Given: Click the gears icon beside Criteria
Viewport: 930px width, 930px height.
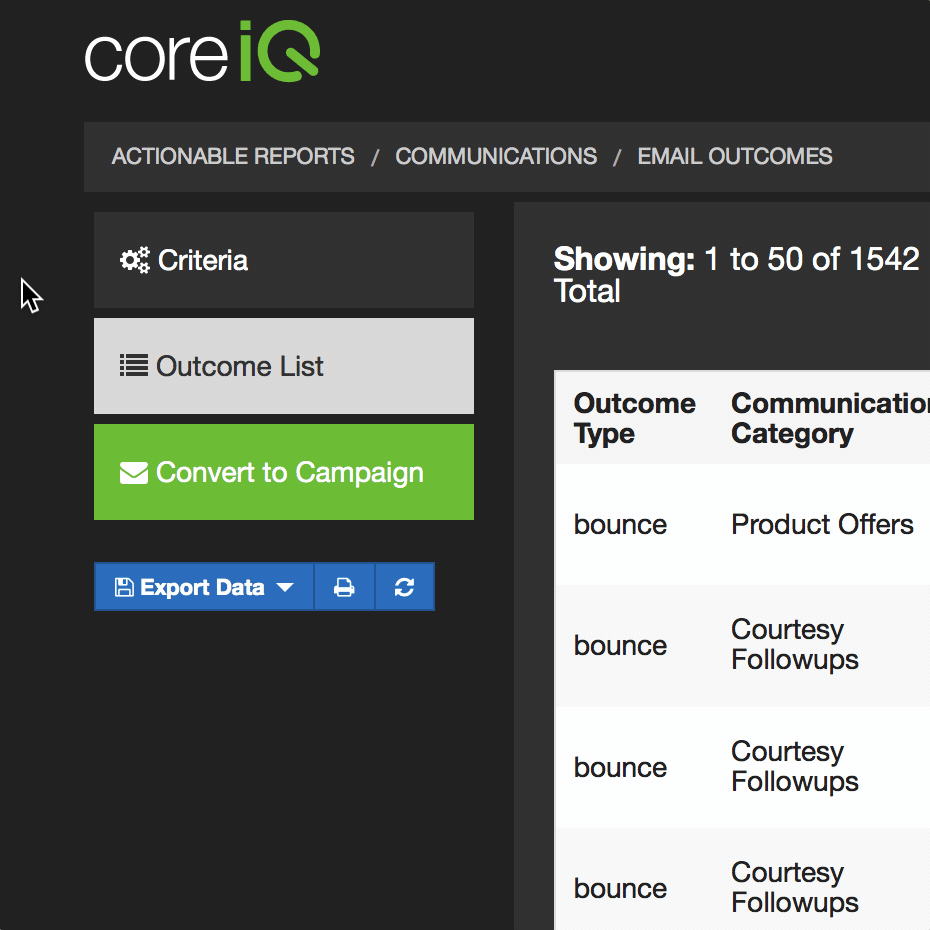Looking at the screenshot, I should [x=134, y=261].
